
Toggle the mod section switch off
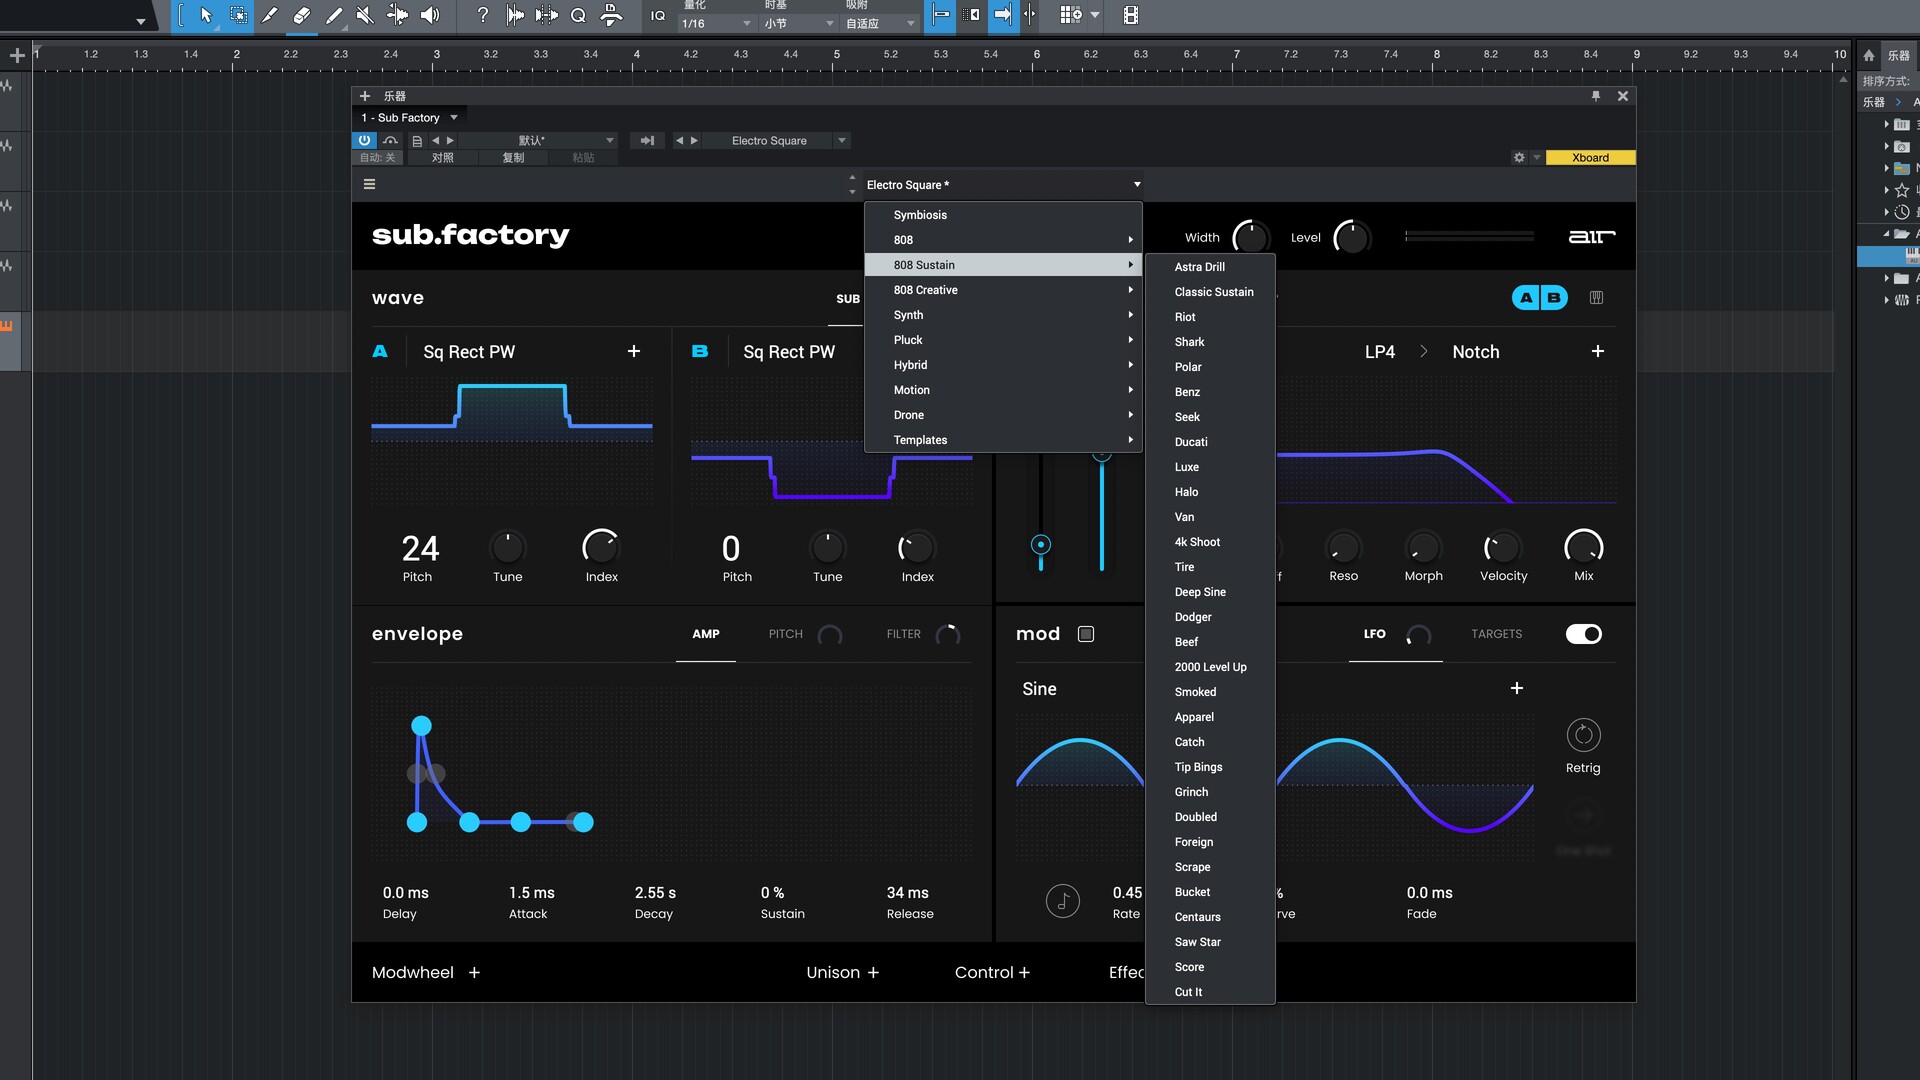click(1583, 634)
